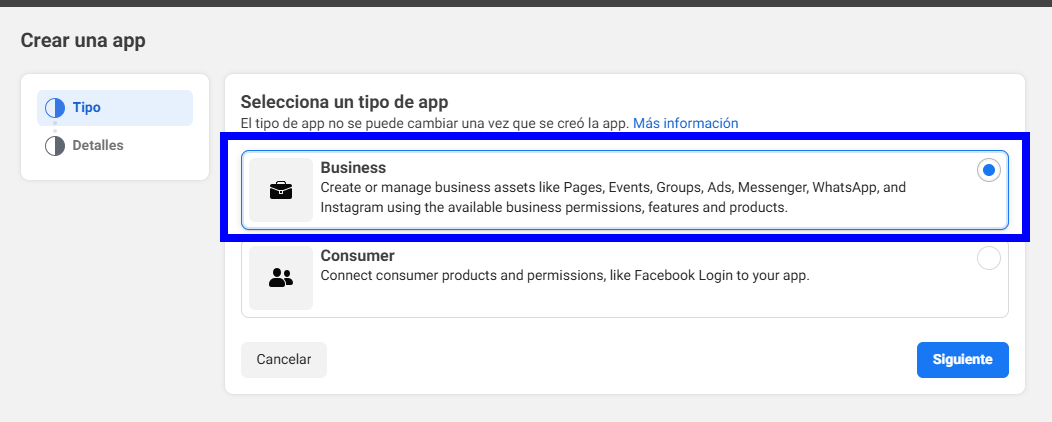The height and width of the screenshot is (422, 1052).
Task: Select the Consumer radio button
Action: 988,259
